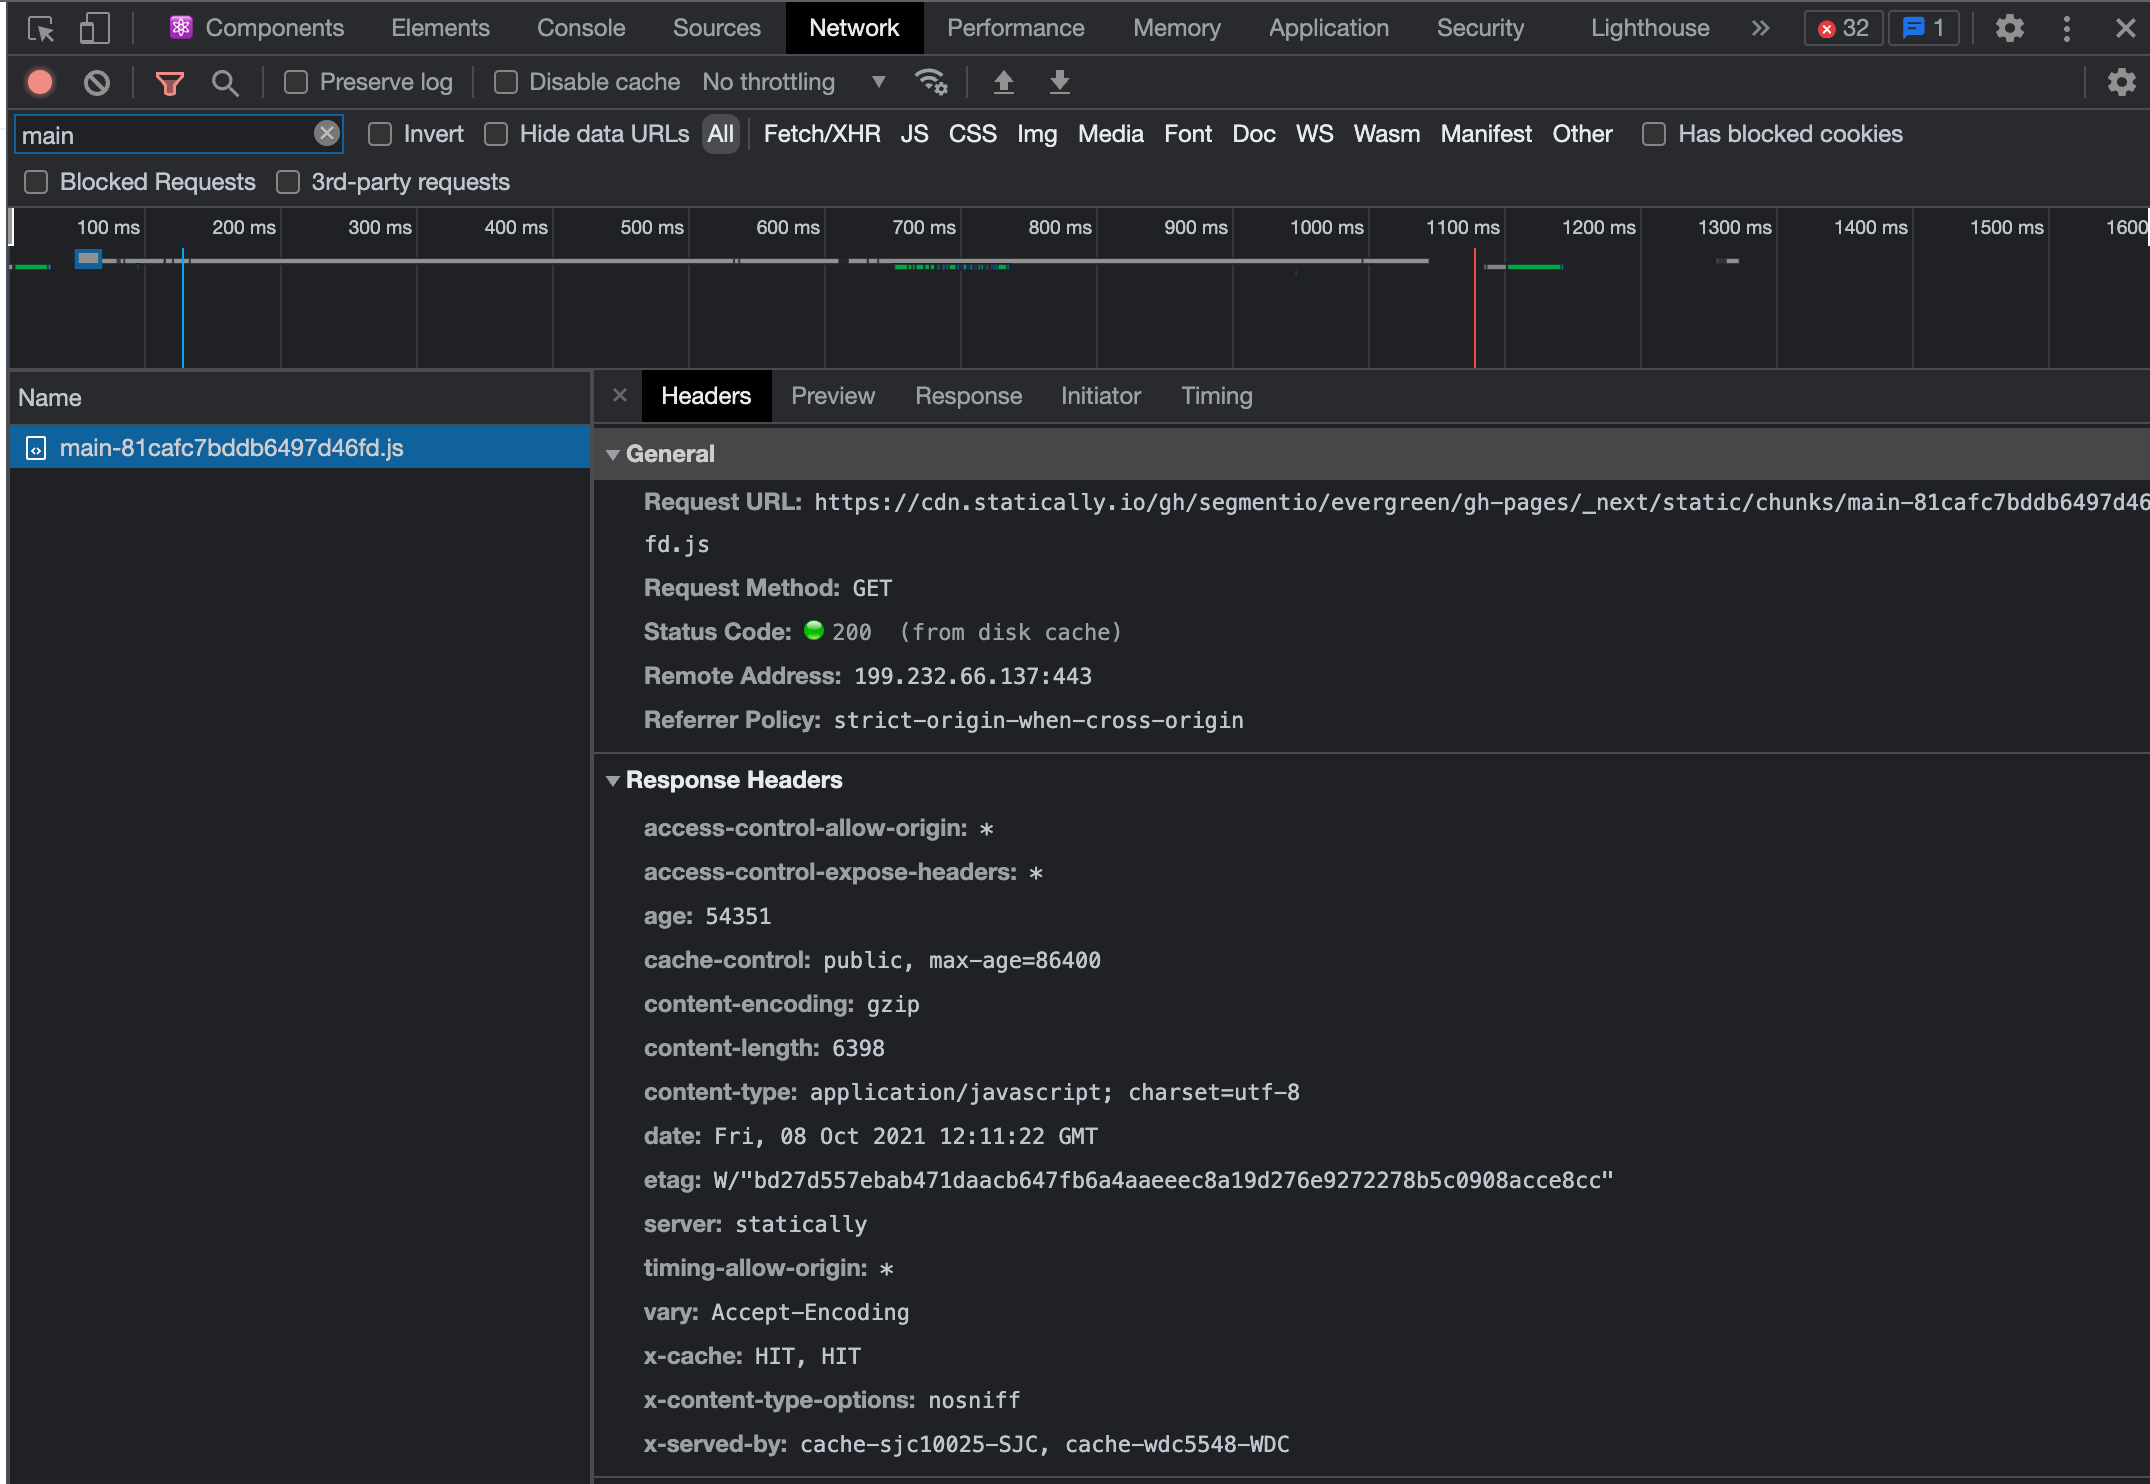
Task: Select the inspect element tool
Action: (x=41, y=28)
